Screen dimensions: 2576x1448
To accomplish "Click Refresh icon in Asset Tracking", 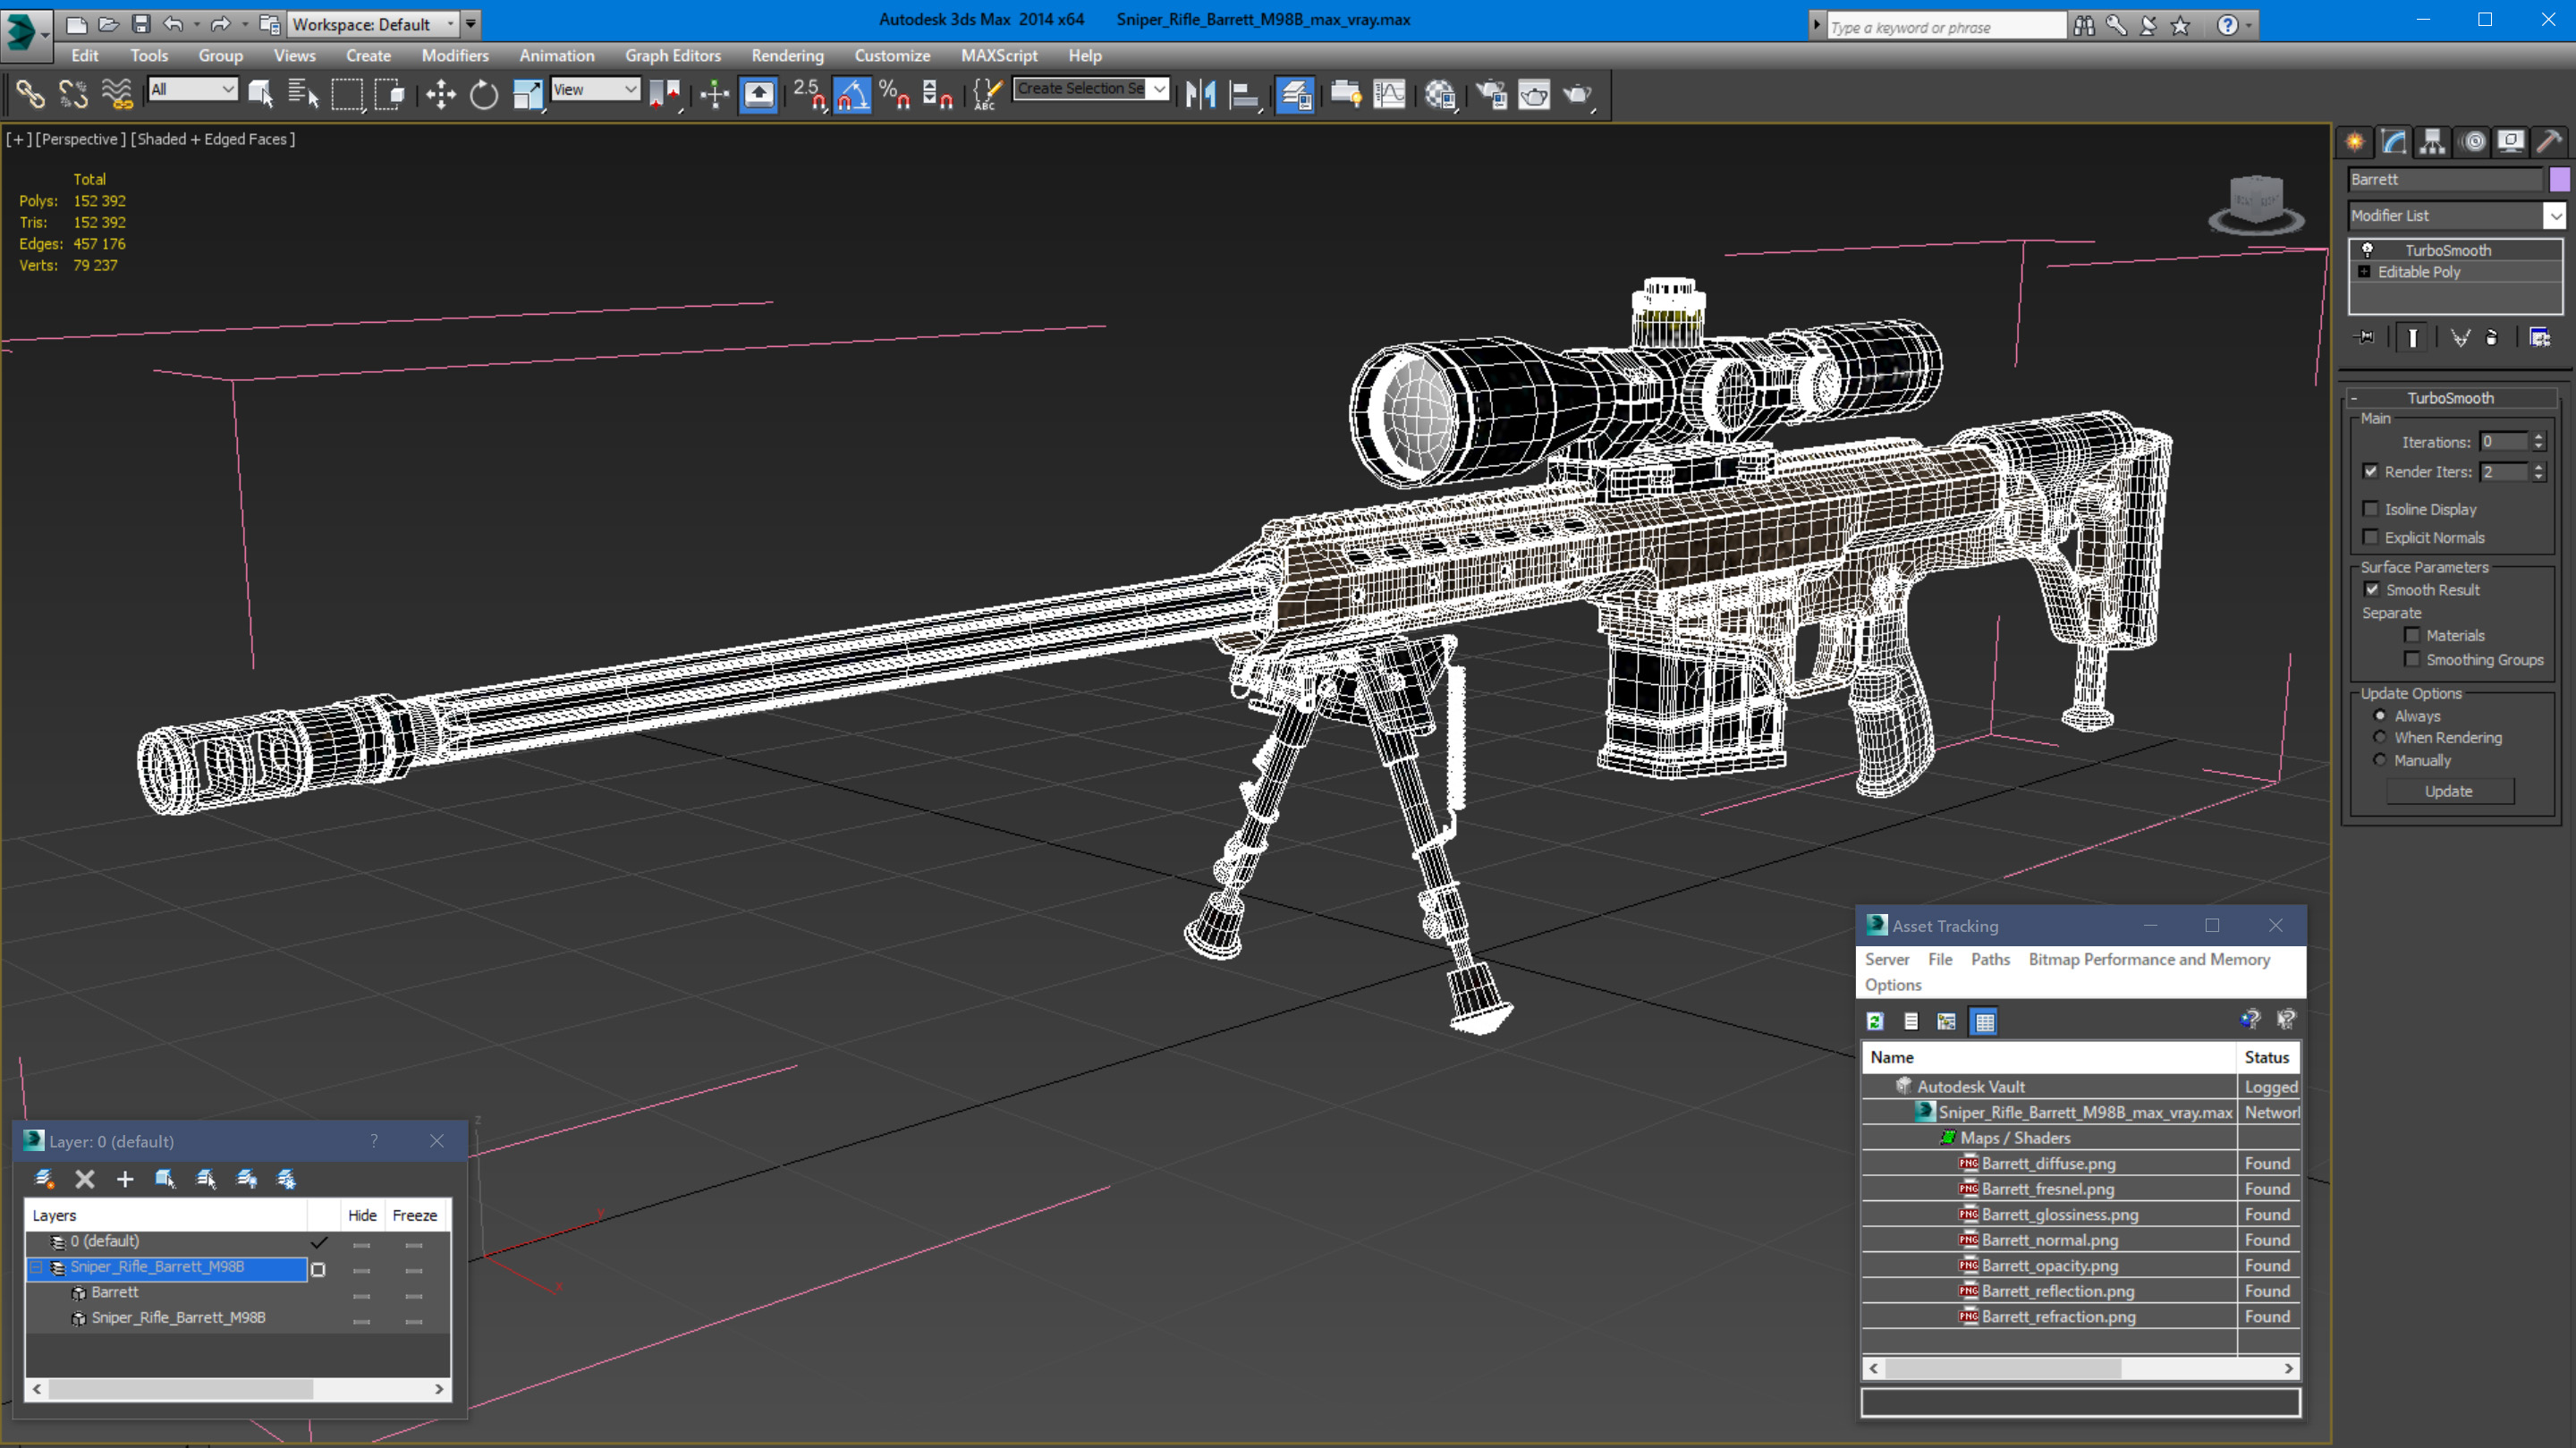I will pyautogui.click(x=1876, y=1021).
